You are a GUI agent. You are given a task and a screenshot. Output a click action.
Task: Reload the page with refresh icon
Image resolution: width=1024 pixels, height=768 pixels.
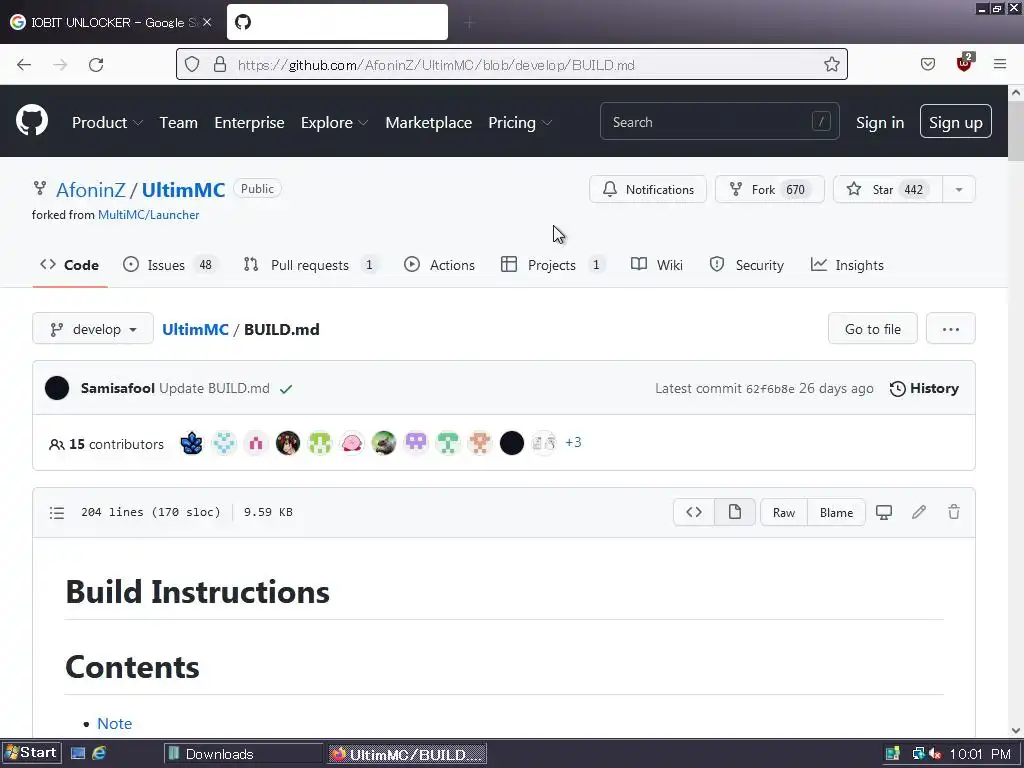(x=96, y=65)
